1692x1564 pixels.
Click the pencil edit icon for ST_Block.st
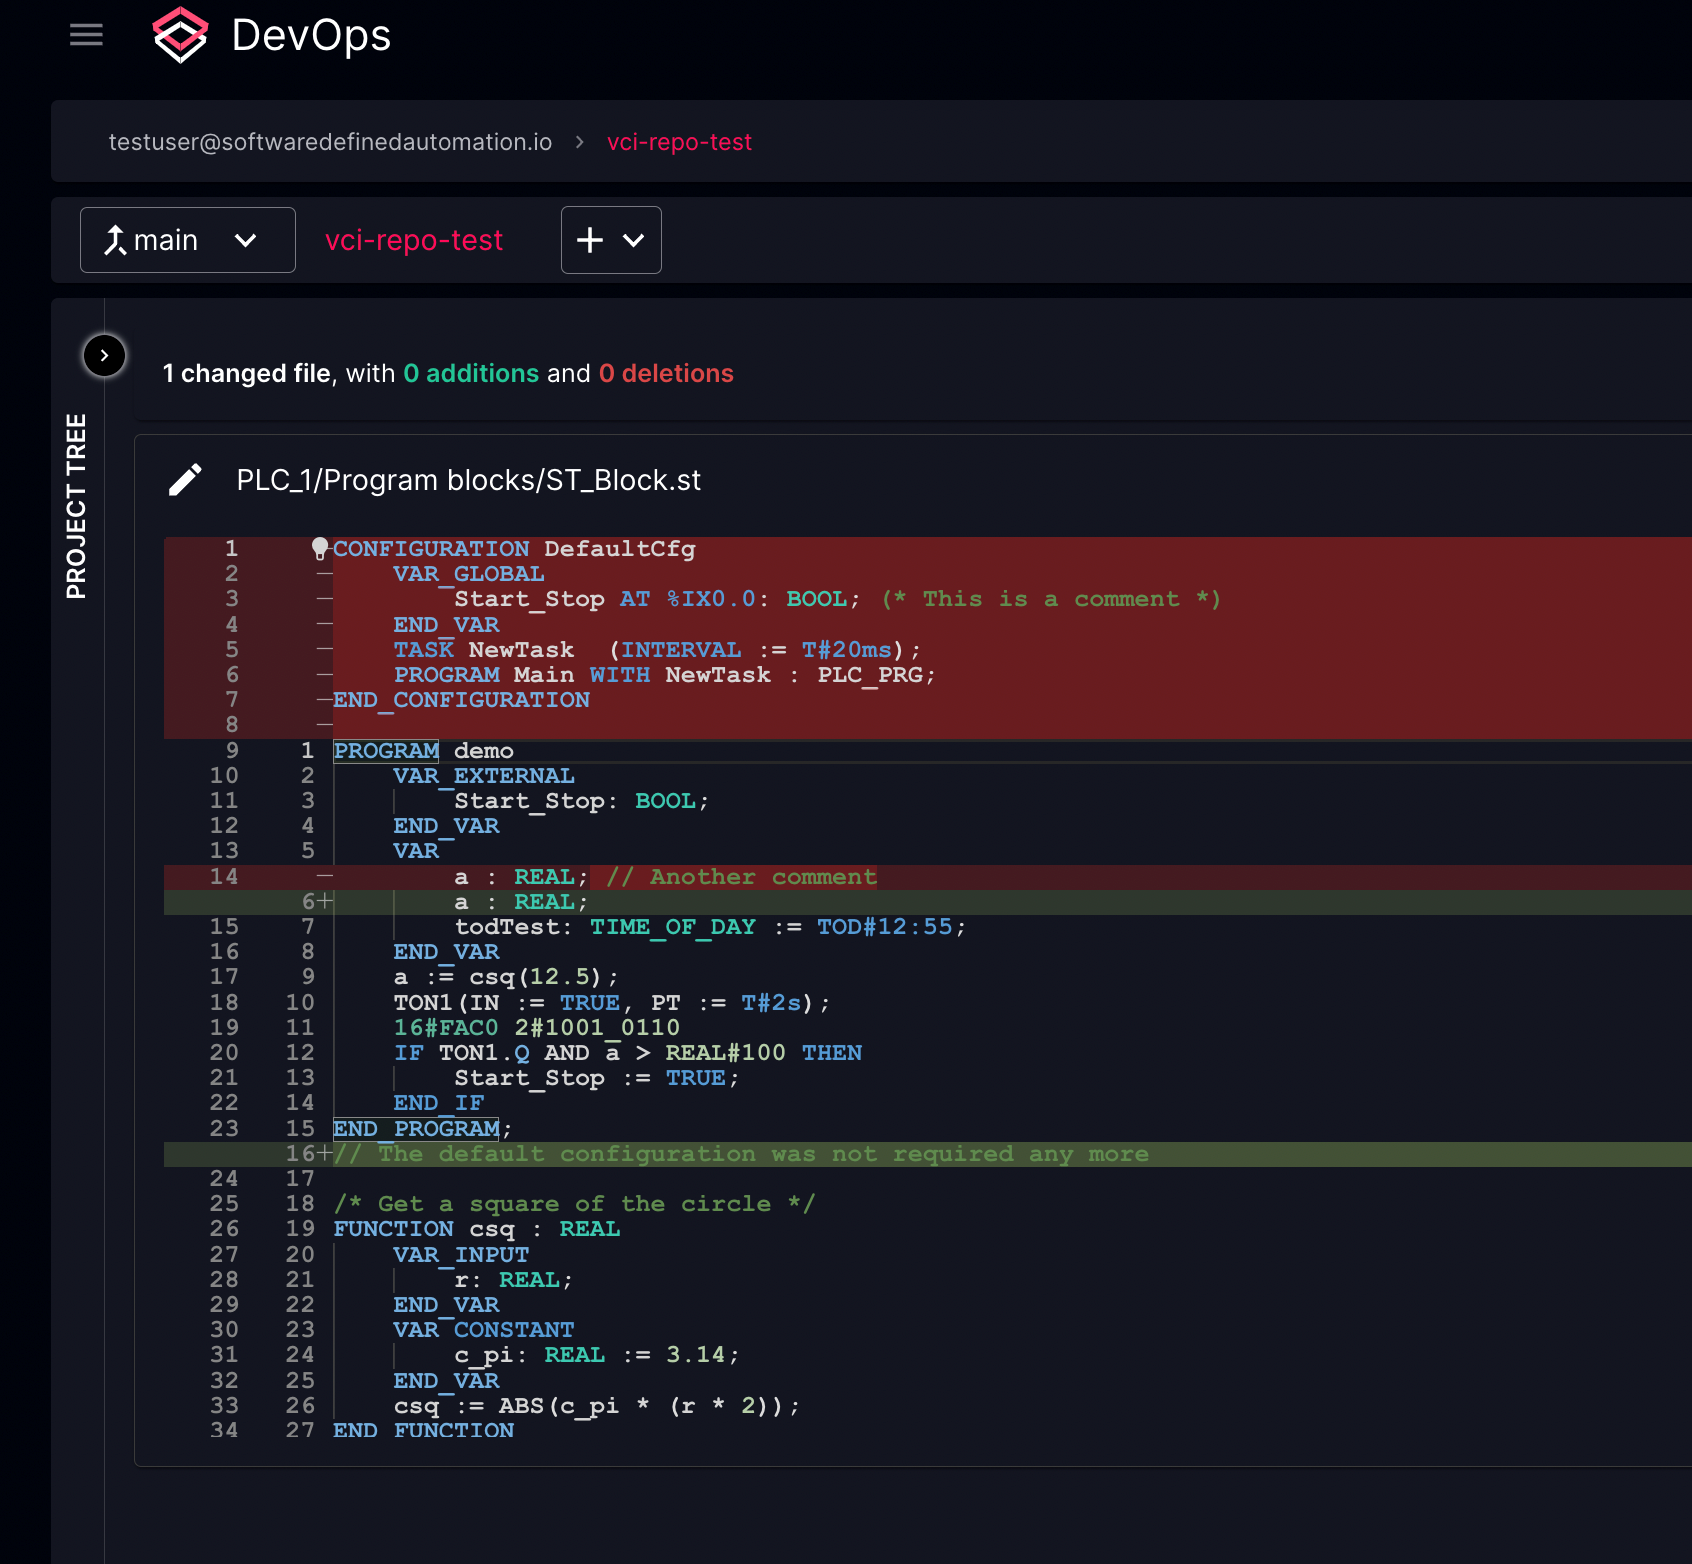[x=185, y=480]
